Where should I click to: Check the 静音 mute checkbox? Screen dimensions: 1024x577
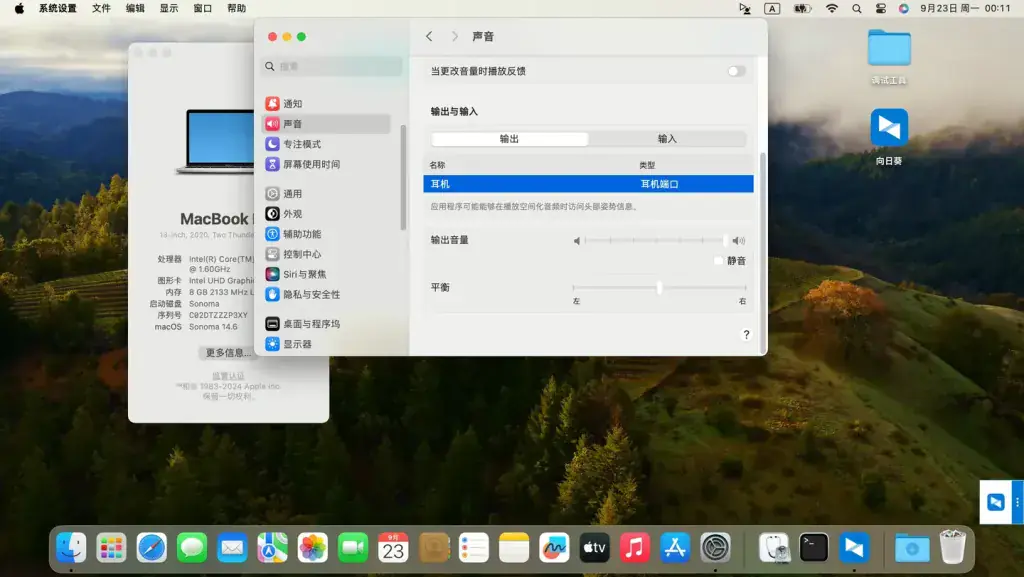click(x=719, y=260)
